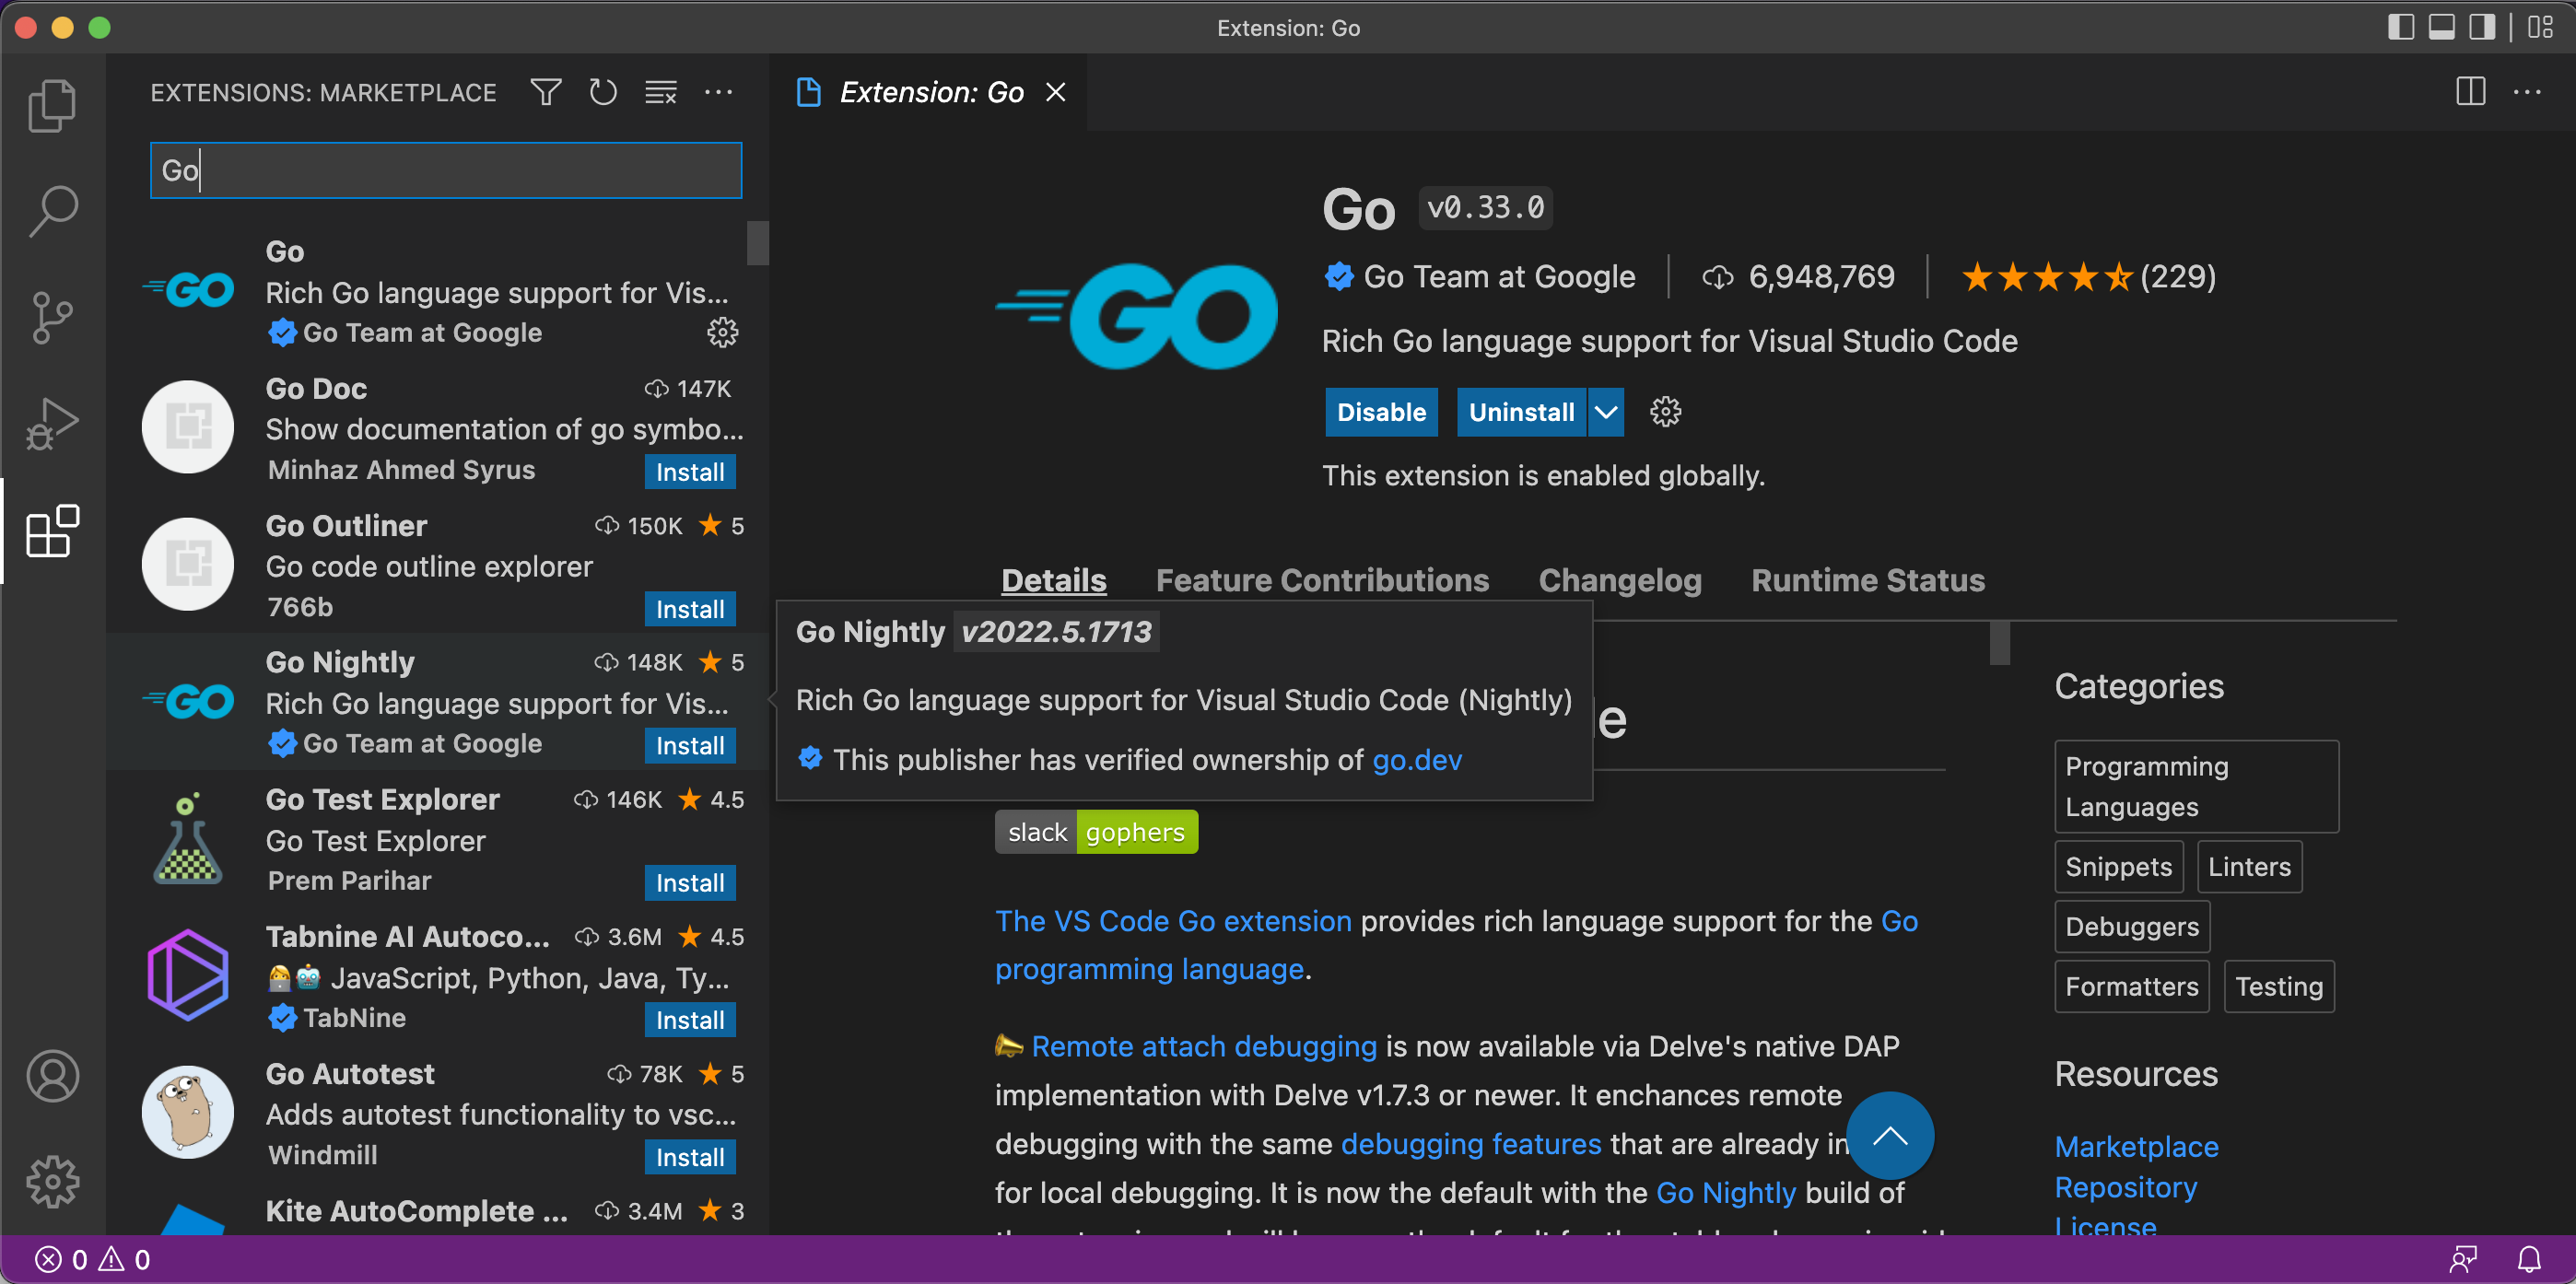This screenshot has width=2576, height=1284.
Task: Filter the extensions list
Action: point(546,92)
